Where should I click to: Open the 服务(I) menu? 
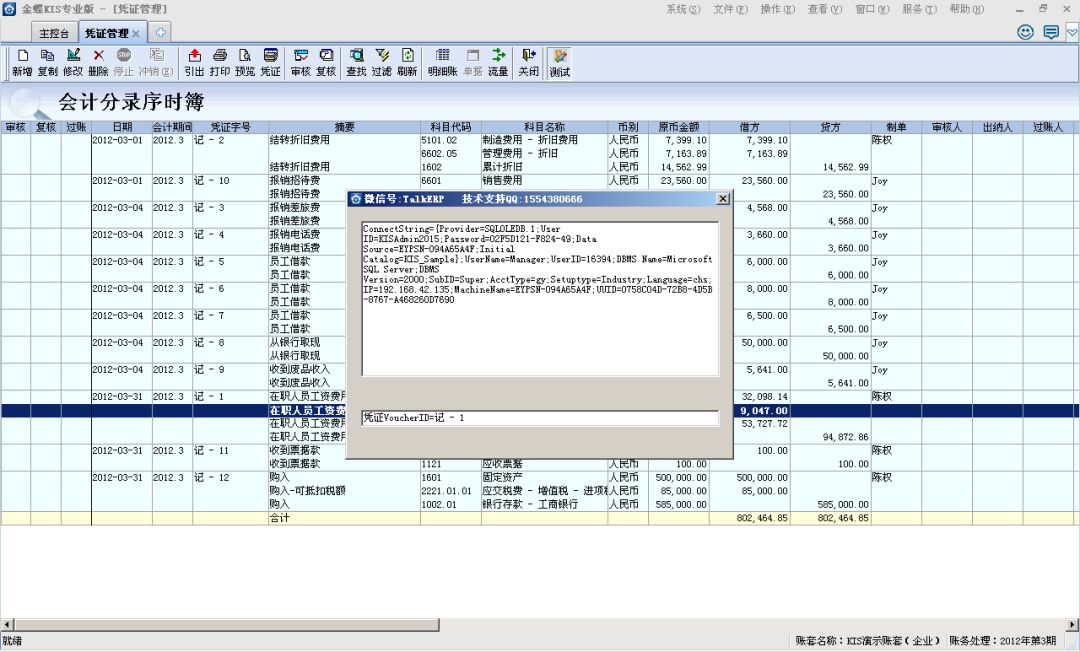tap(920, 9)
